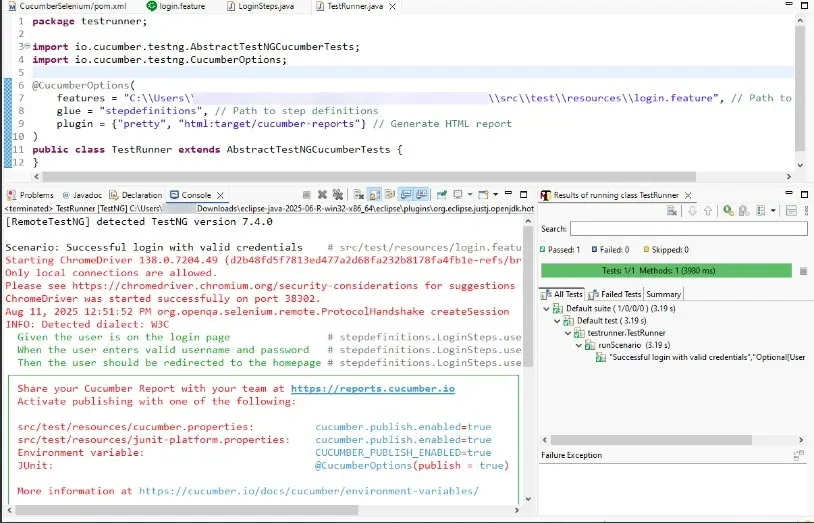Minimize the Console view
Image resolution: width=814 pixels, height=523 pixels.
(509, 193)
